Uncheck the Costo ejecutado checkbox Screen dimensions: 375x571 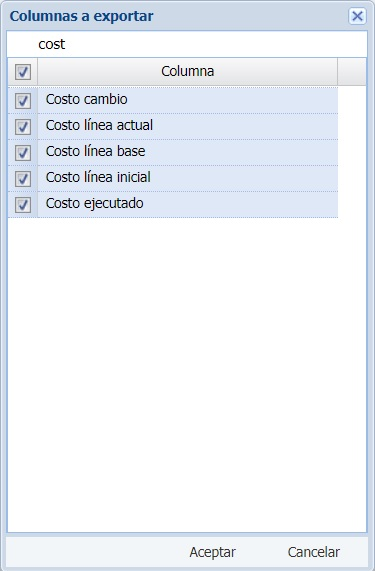click(x=23, y=205)
